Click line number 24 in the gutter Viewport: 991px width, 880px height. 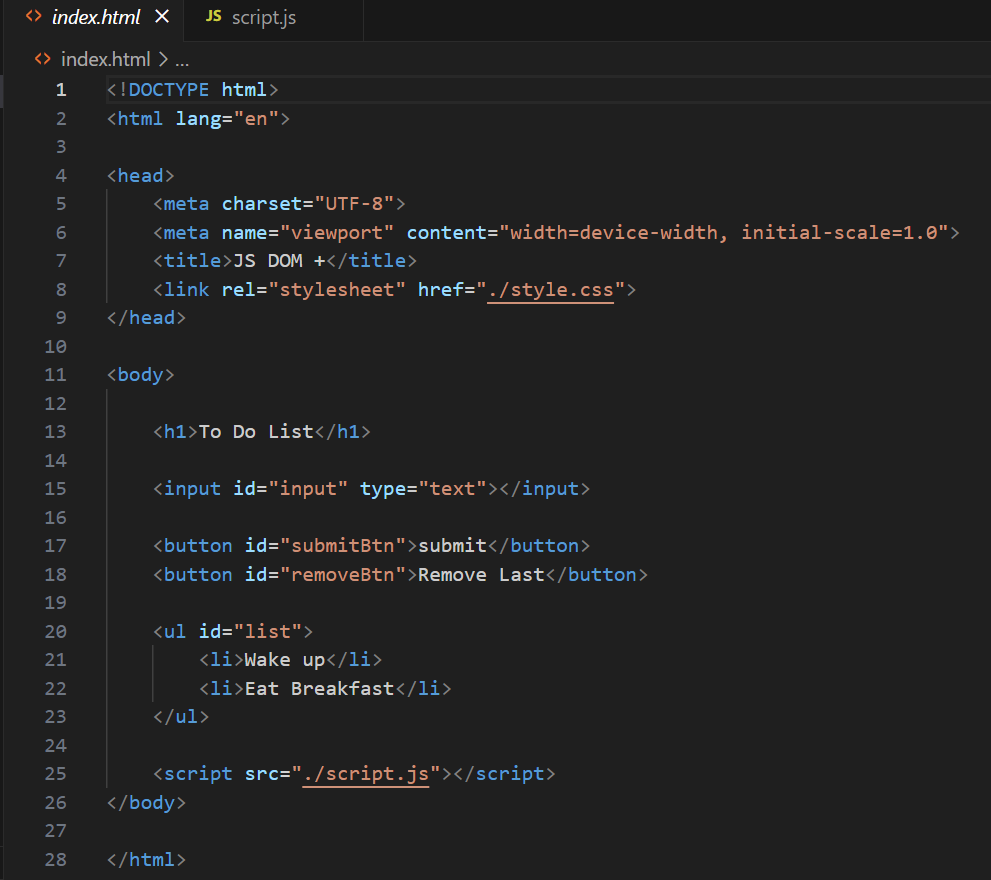point(56,746)
